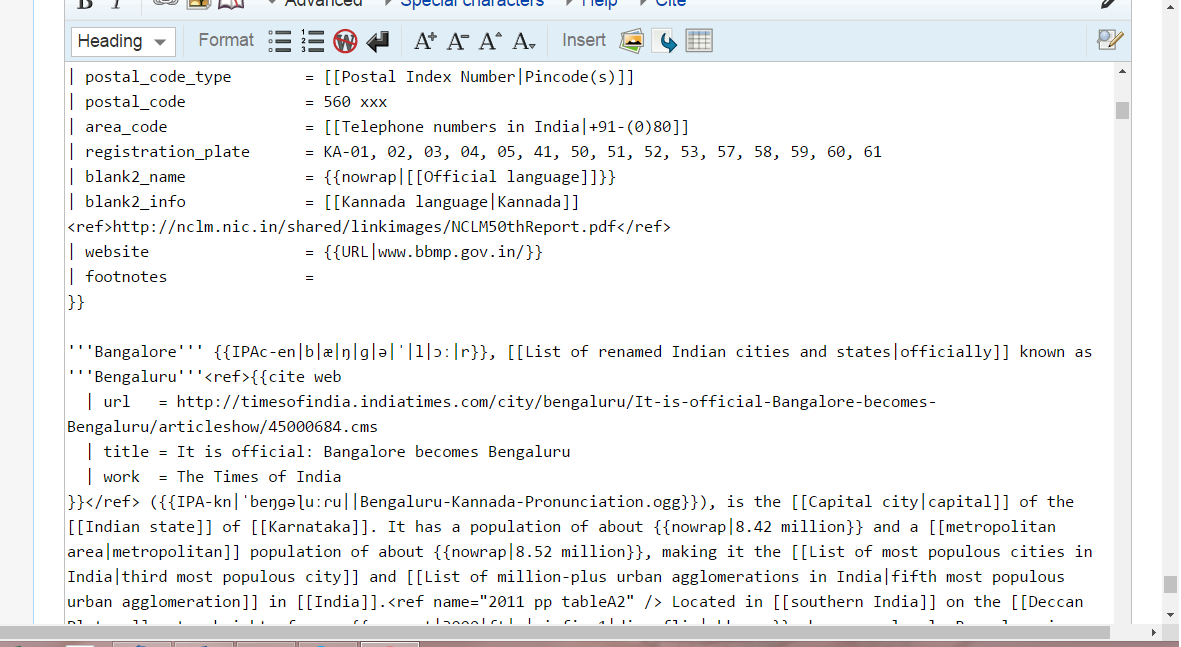Apply superscript formatting
Screen dimensions: 1181x647
490,41
